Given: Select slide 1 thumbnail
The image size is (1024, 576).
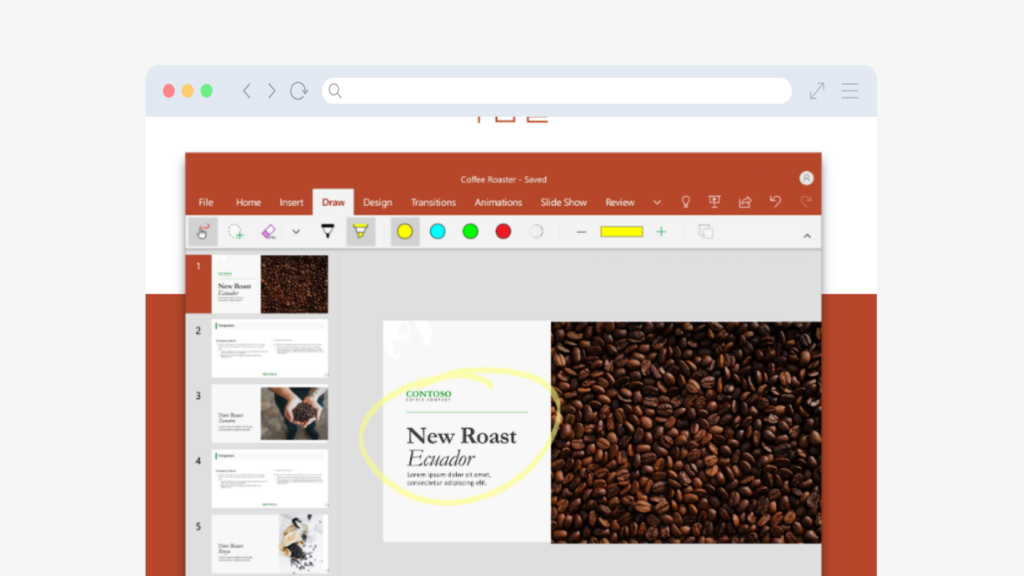Looking at the screenshot, I should pyautogui.click(x=270, y=284).
